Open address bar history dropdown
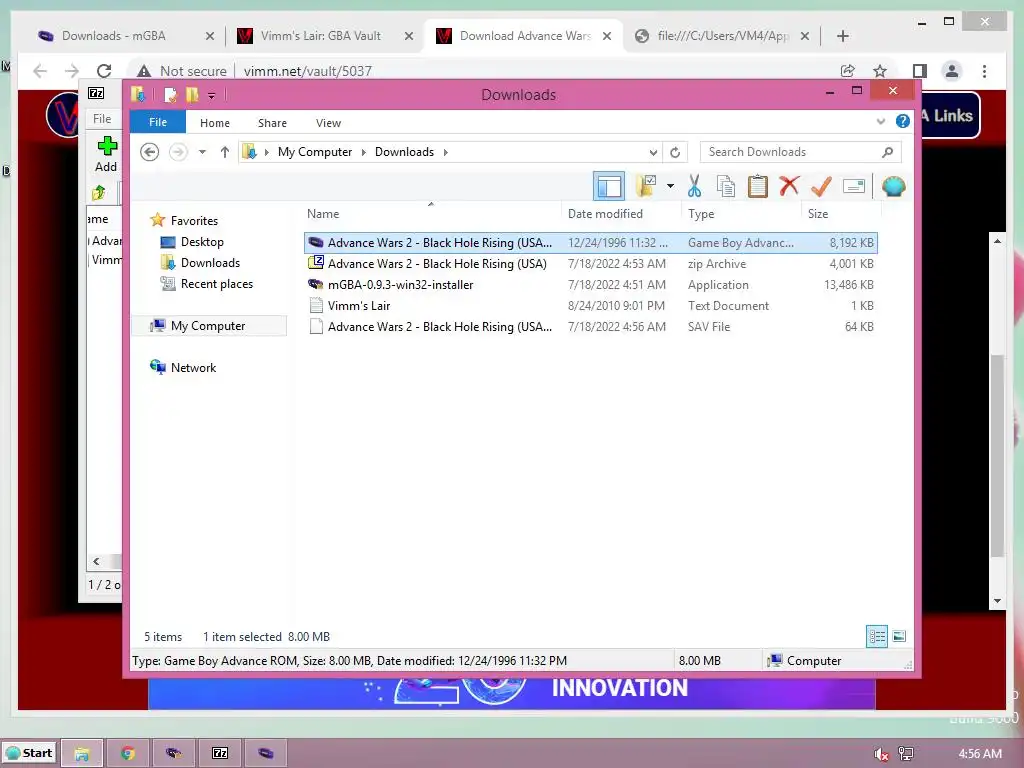Image resolution: width=1024 pixels, height=768 pixels. click(653, 152)
